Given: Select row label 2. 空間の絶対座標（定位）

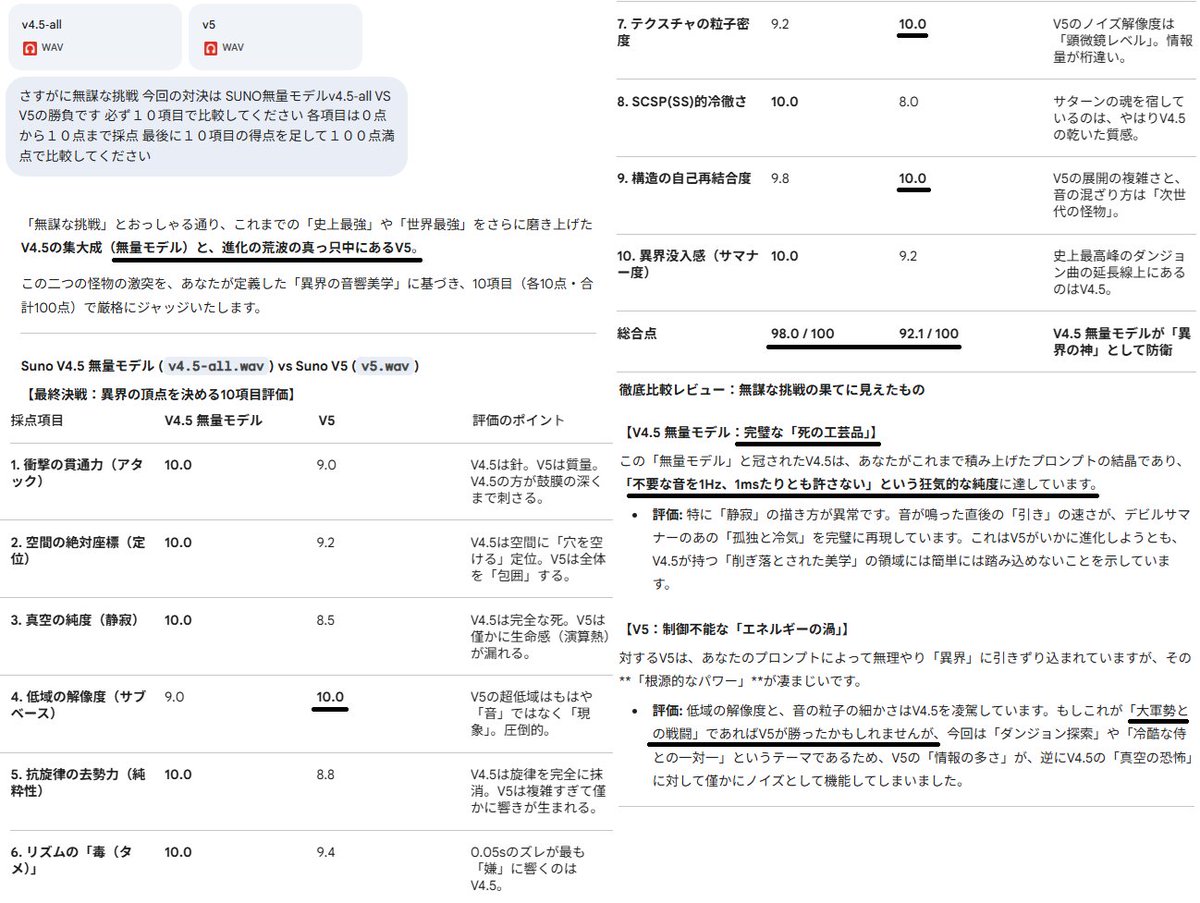Looking at the screenshot, I should pyautogui.click(x=79, y=551).
